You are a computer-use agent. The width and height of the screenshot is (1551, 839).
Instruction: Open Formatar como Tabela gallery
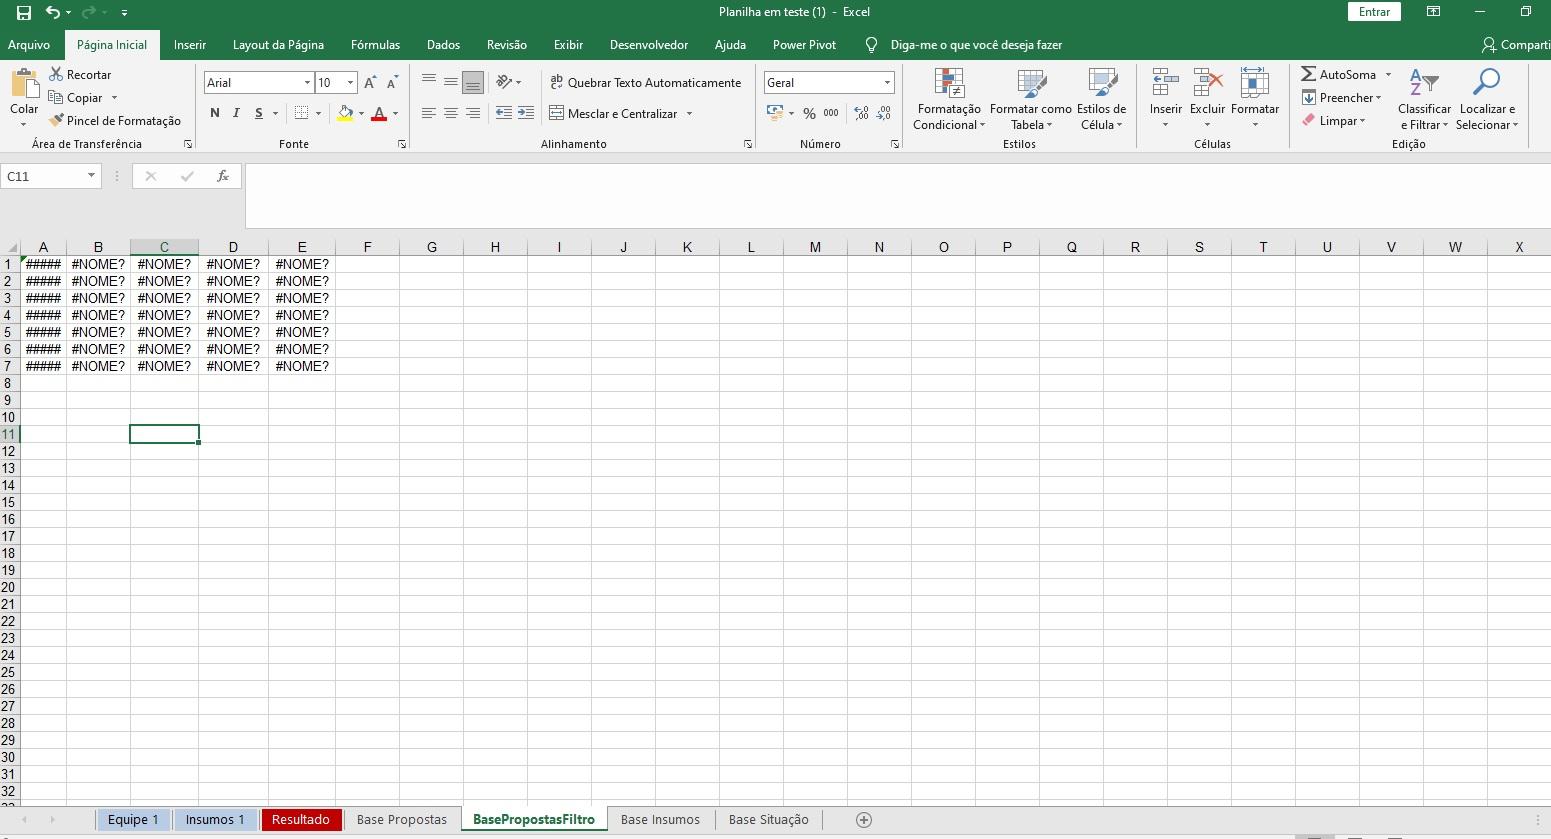[1030, 99]
